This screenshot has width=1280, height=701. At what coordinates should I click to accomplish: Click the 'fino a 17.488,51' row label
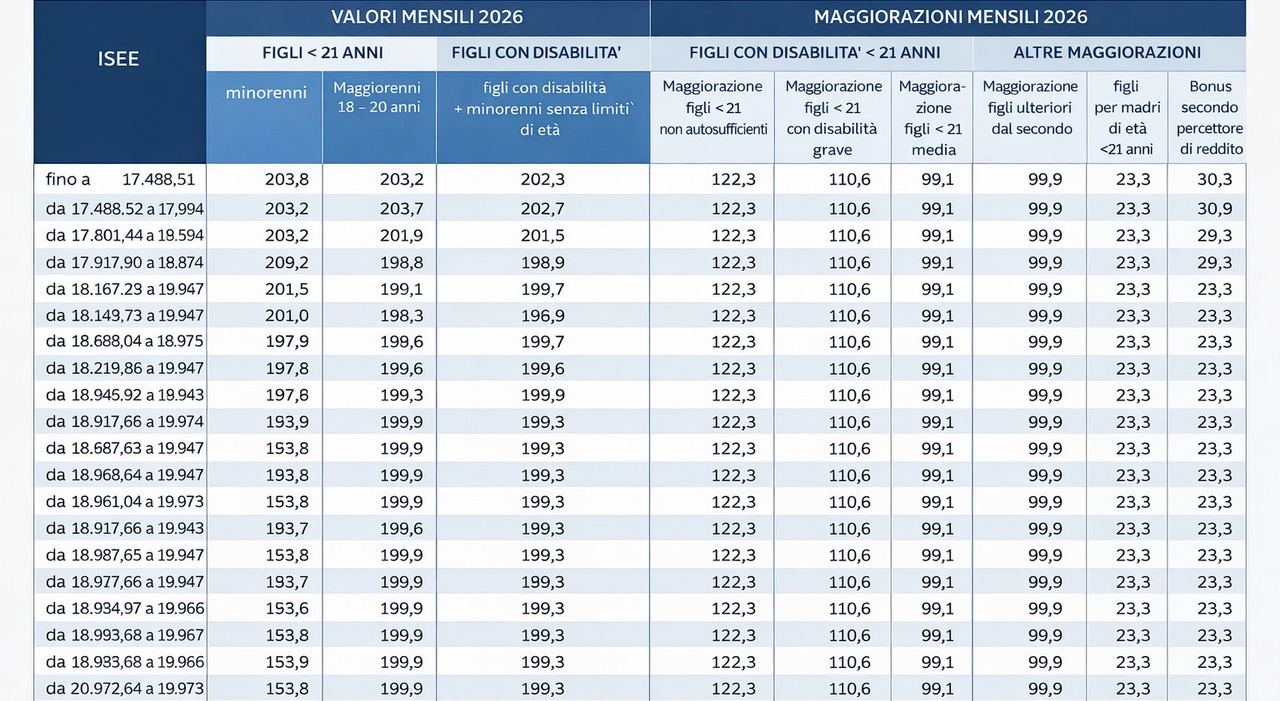[120, 180]
